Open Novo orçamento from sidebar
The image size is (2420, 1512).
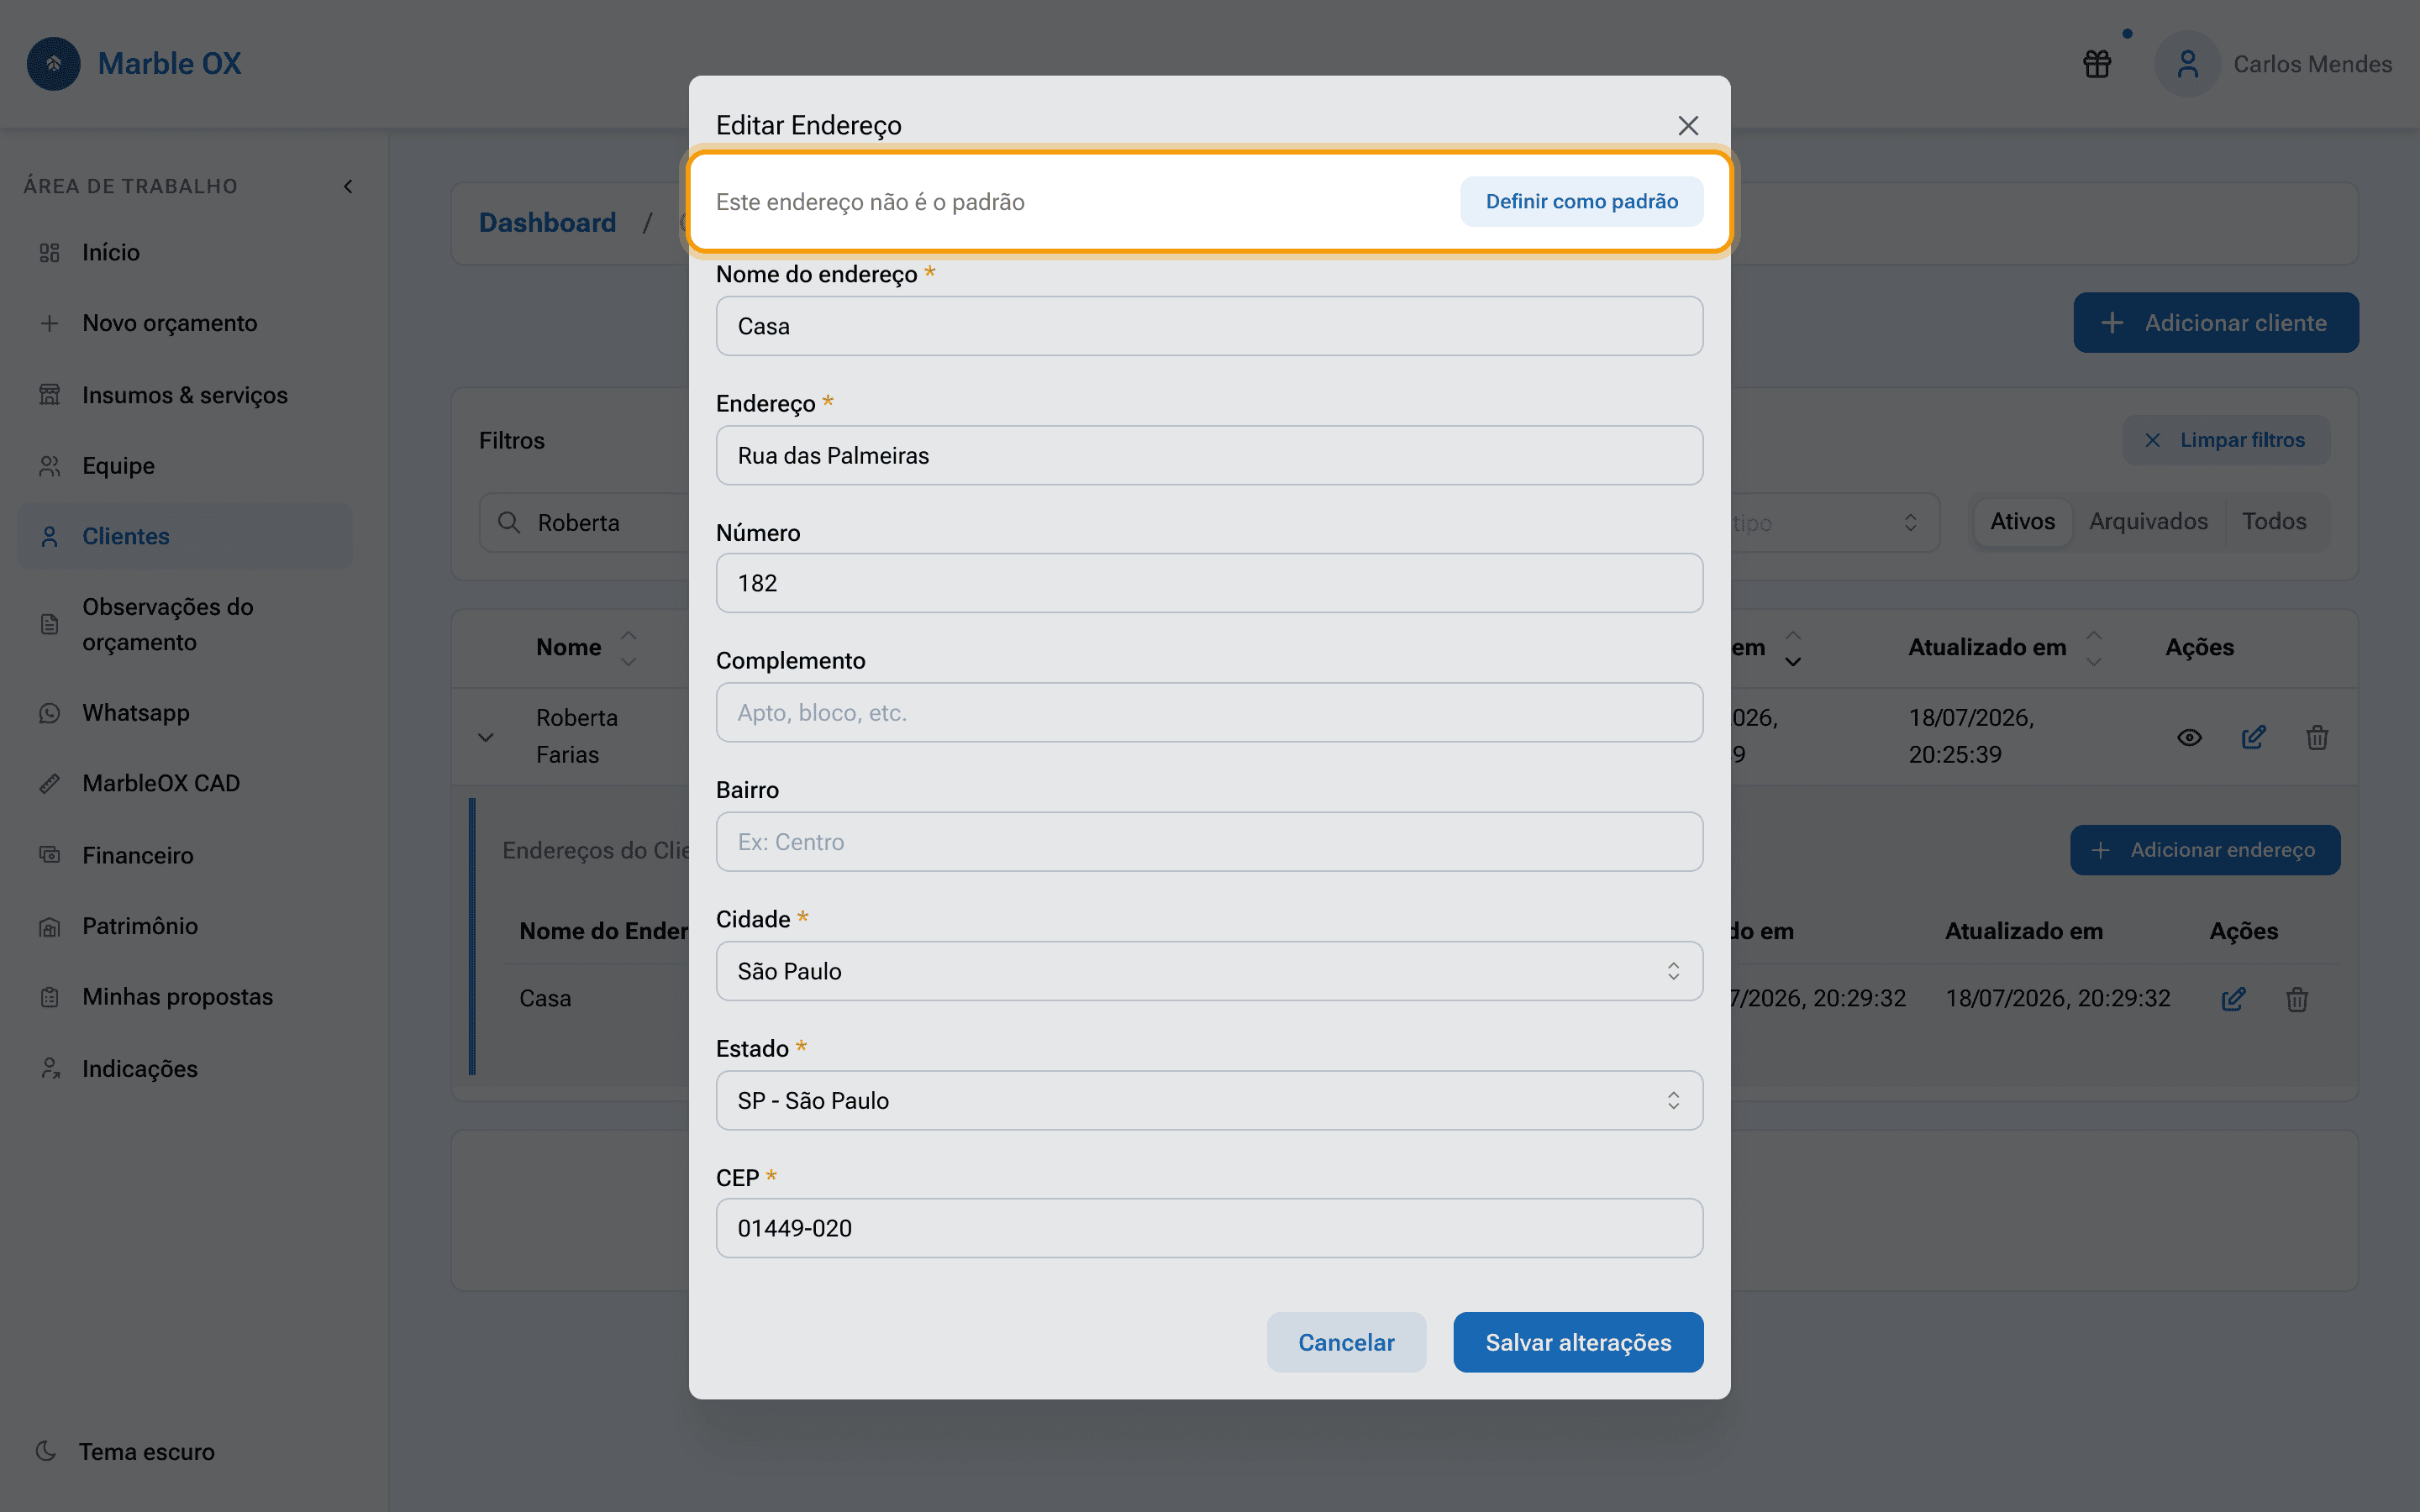point(186,323)
